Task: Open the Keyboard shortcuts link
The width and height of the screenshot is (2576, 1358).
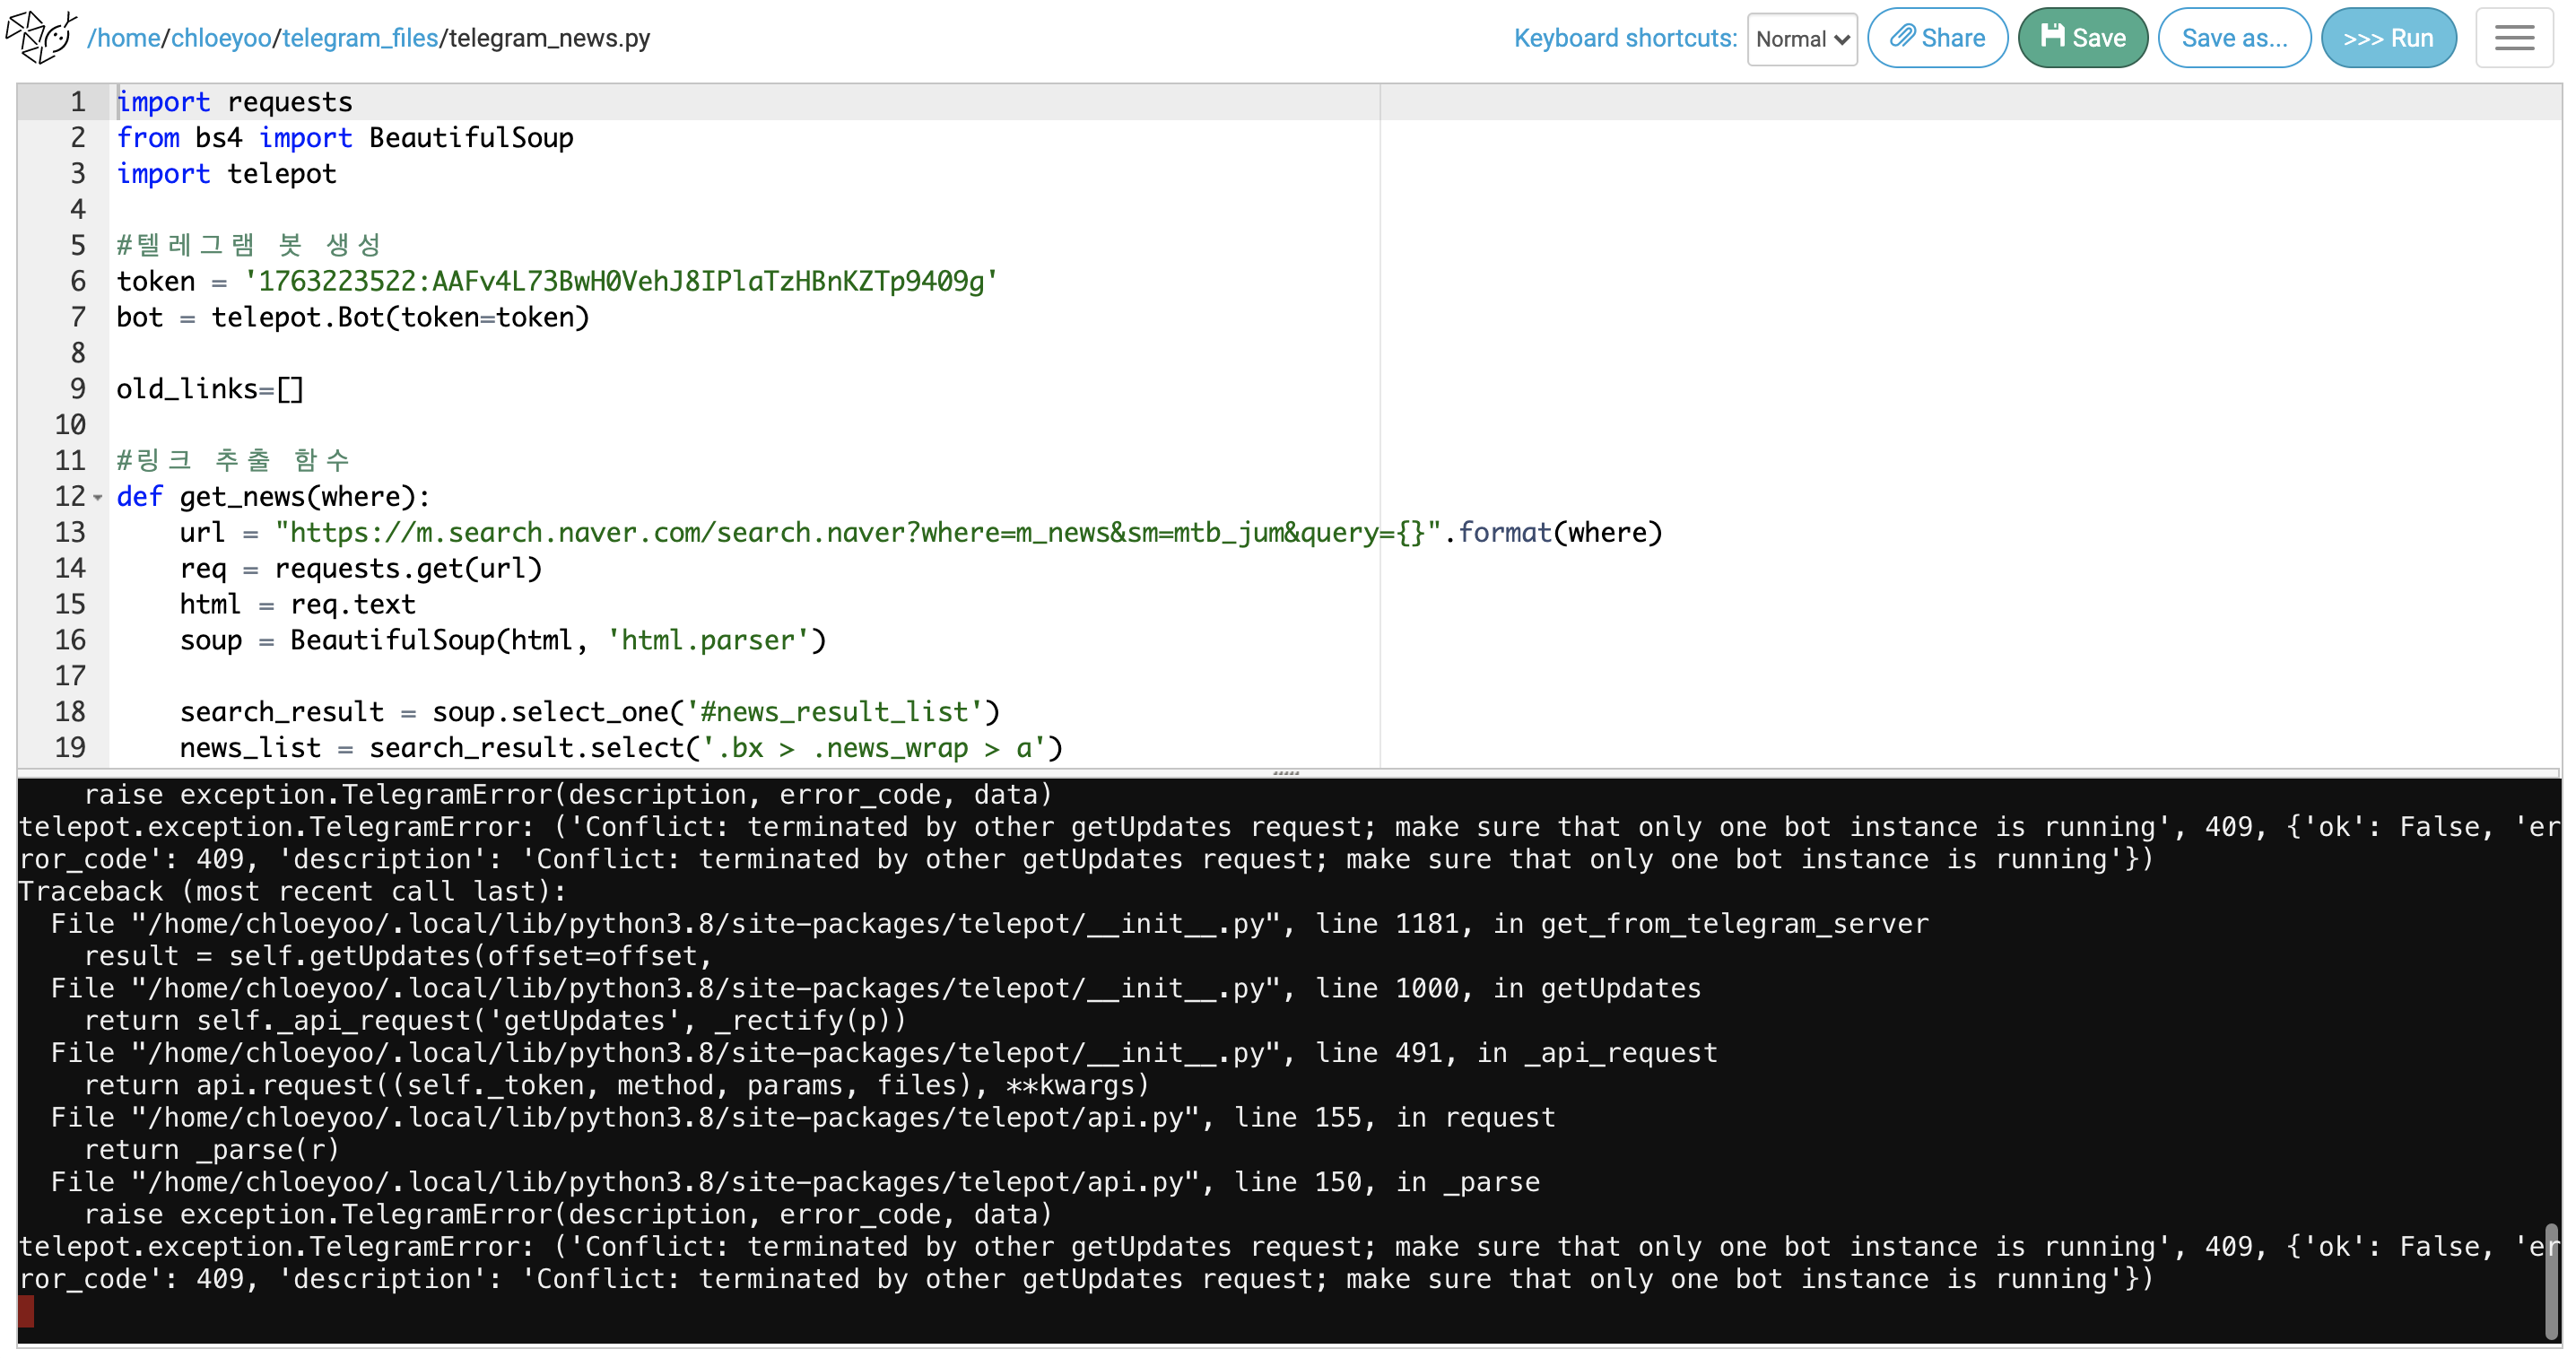Action: (1624, 38)
